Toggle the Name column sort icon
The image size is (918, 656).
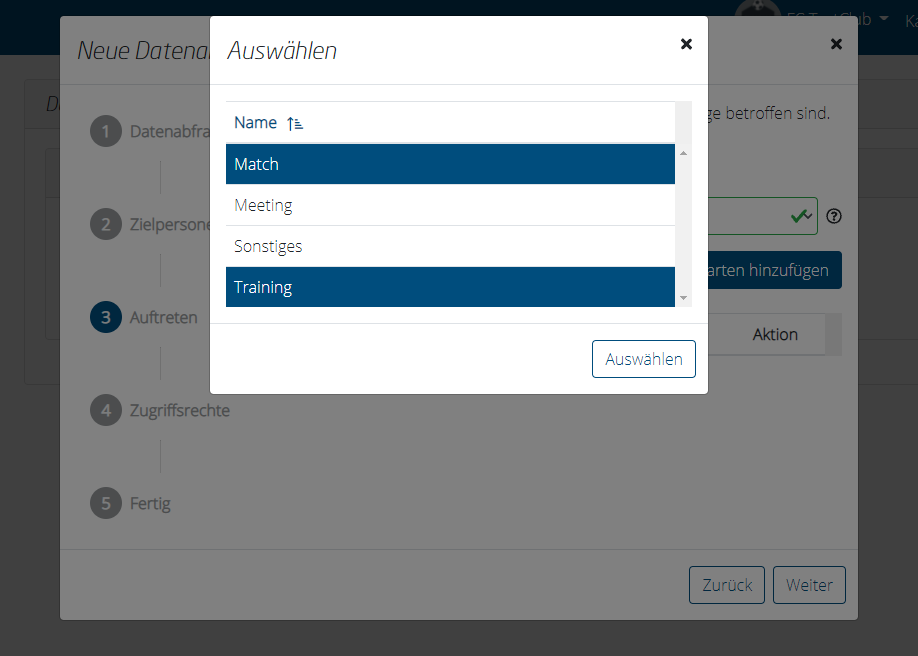pos(294,123)
